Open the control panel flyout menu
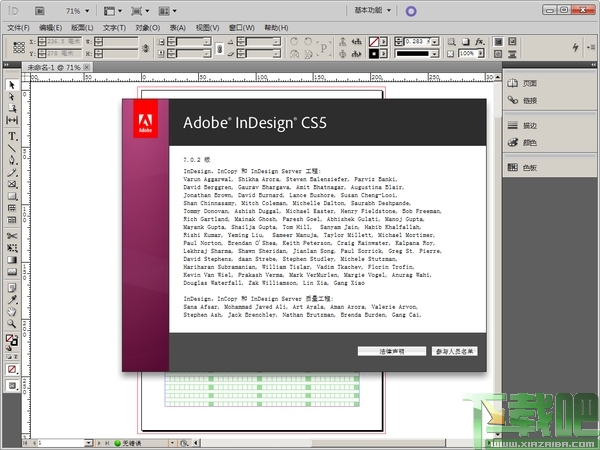The height and width of the screenshot is (450, 600). [590, 47]
